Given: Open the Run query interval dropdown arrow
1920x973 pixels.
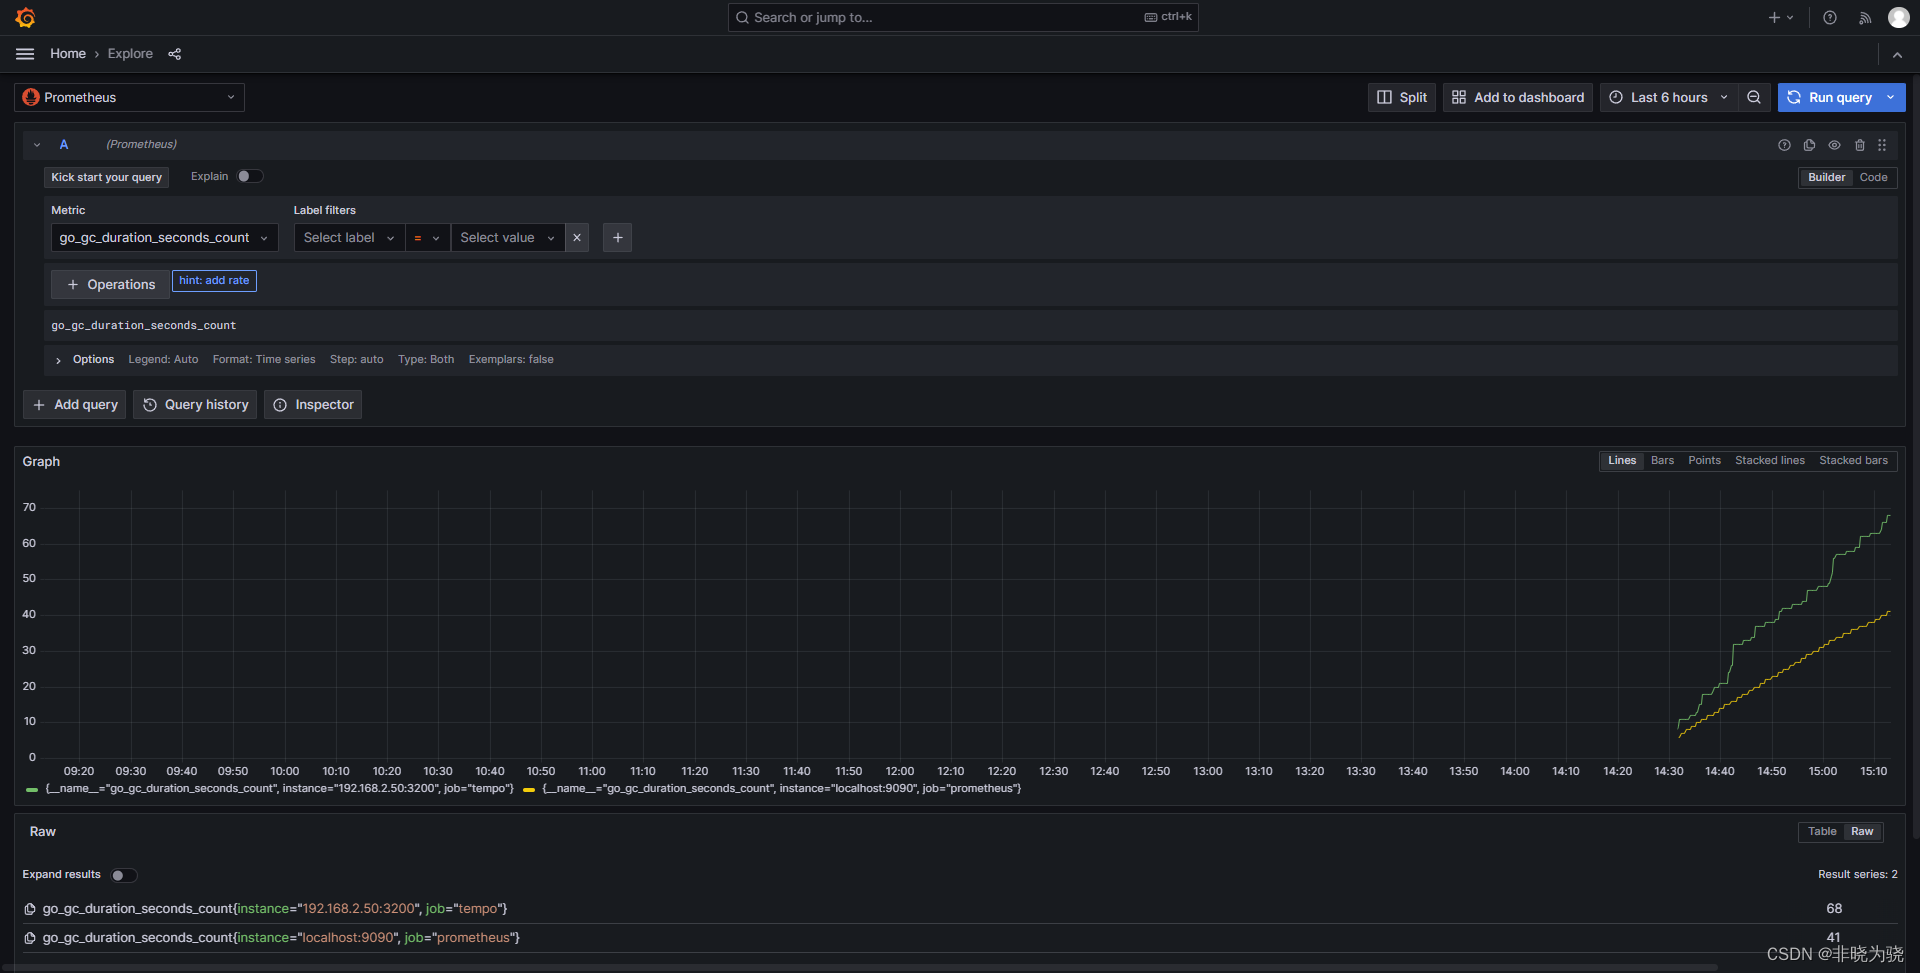Looking at the screenshot, I should 1891,97.
